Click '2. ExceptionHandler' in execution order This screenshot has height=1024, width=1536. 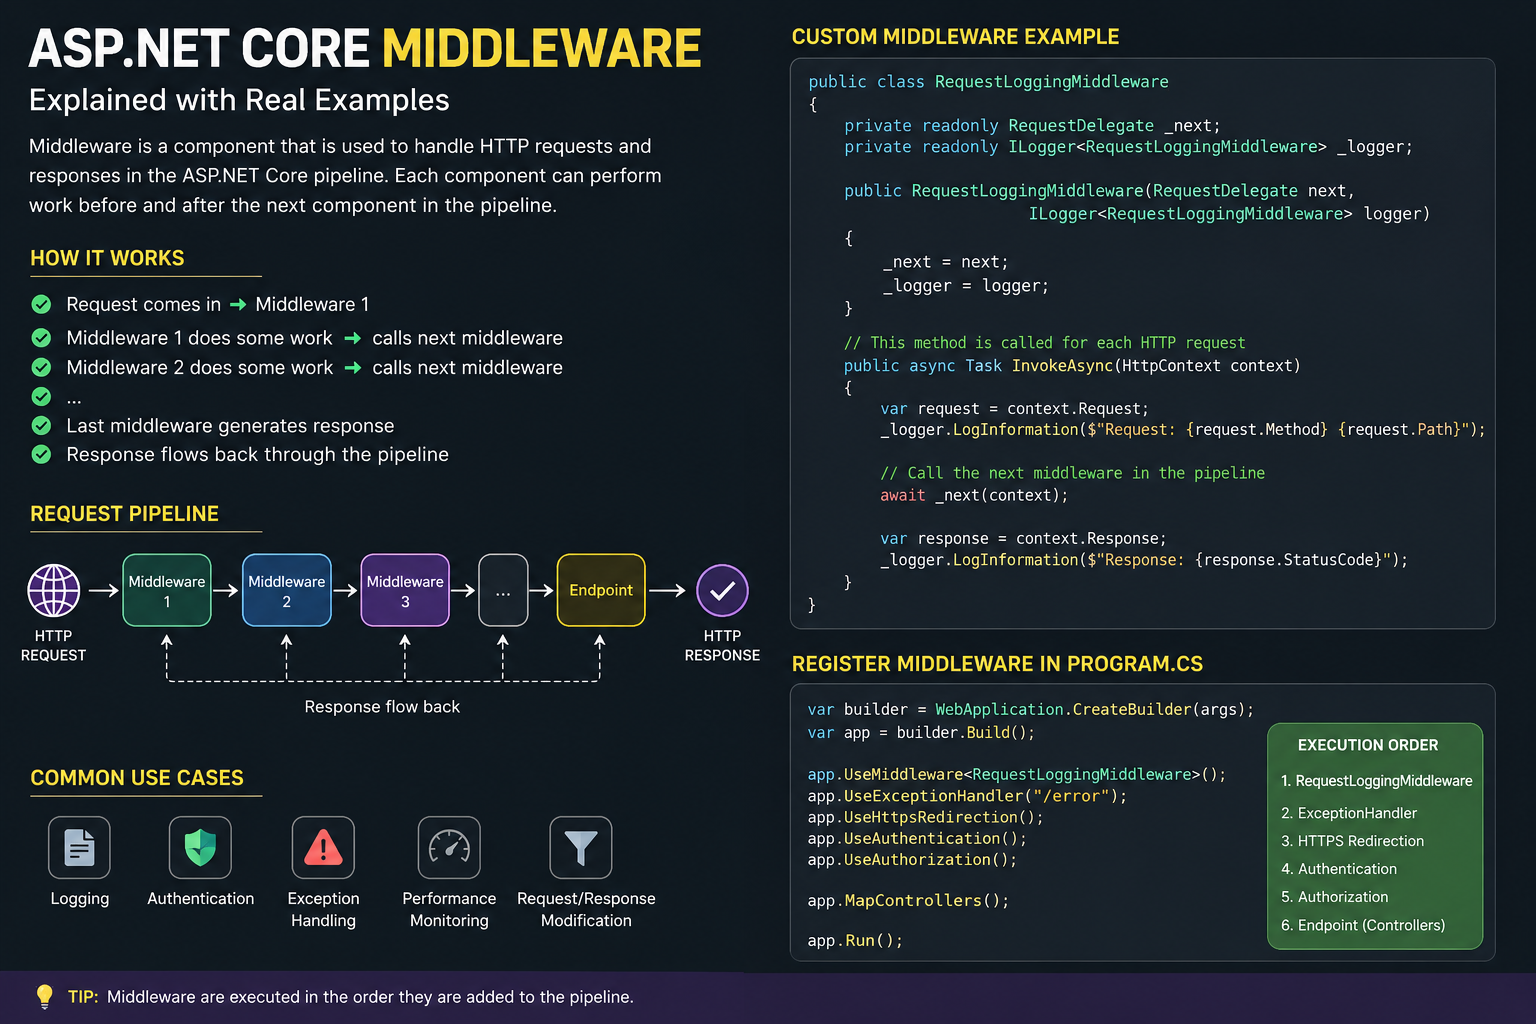[x=1349, y=813]
